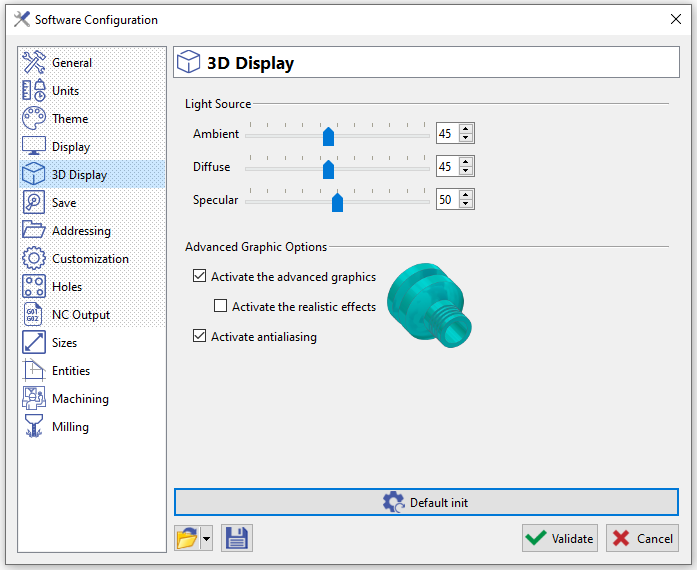Enable Activate the realistic effects checkbox
This screenshot has height=570, width=697.
(221, 307)
